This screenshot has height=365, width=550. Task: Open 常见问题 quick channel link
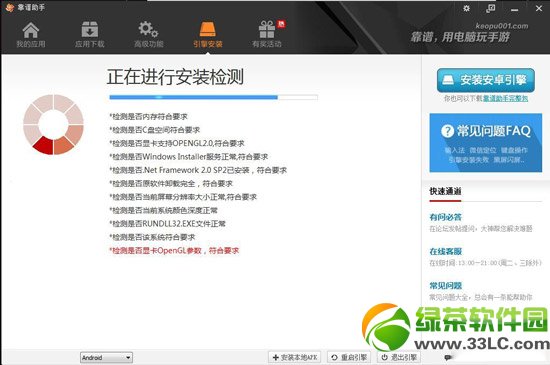click(445, 285)
